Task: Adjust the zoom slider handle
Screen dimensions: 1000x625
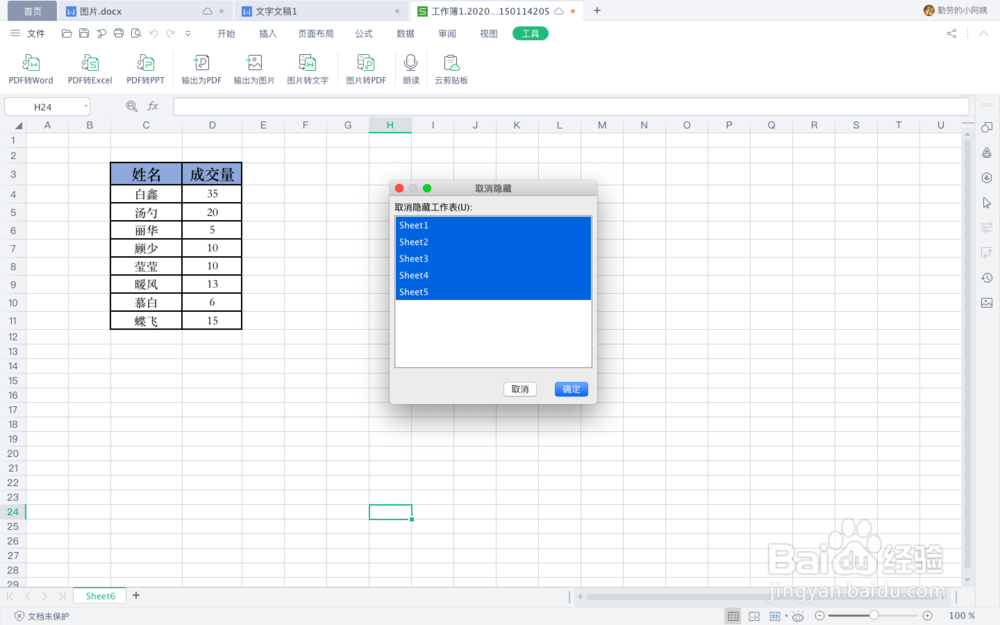Action: [x=874, y=615]
